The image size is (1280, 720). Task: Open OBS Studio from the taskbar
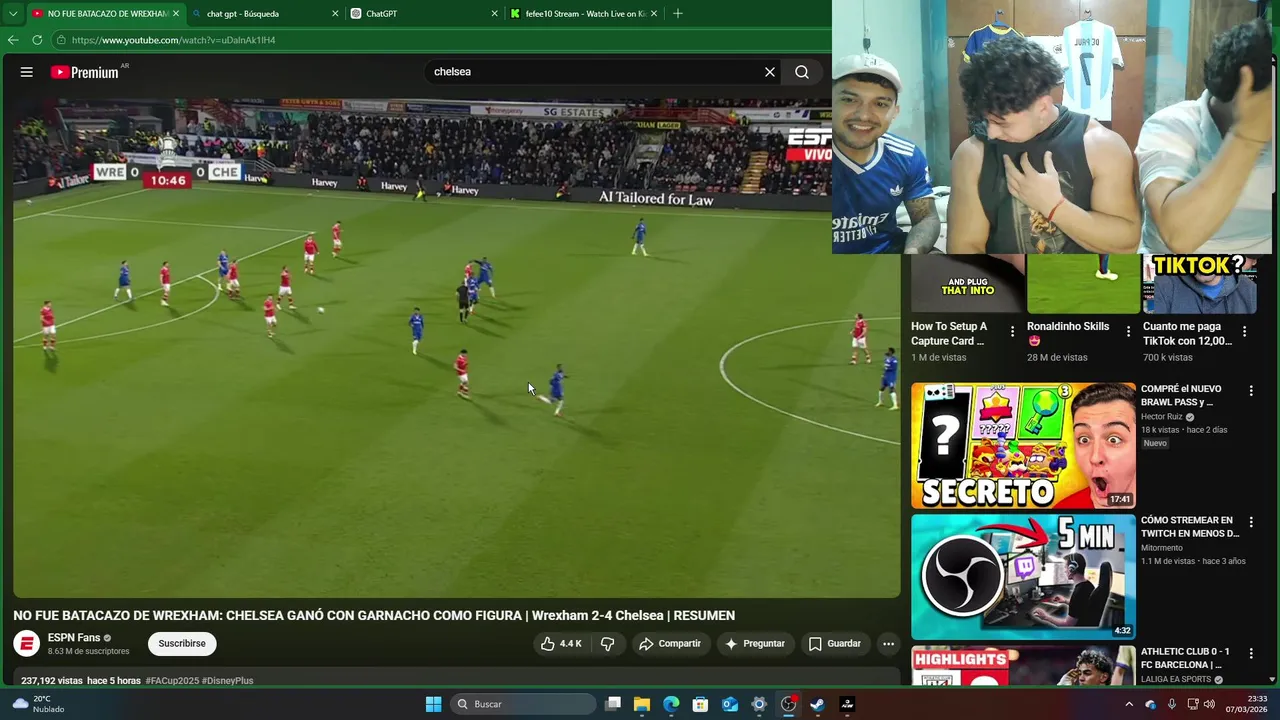788,704
